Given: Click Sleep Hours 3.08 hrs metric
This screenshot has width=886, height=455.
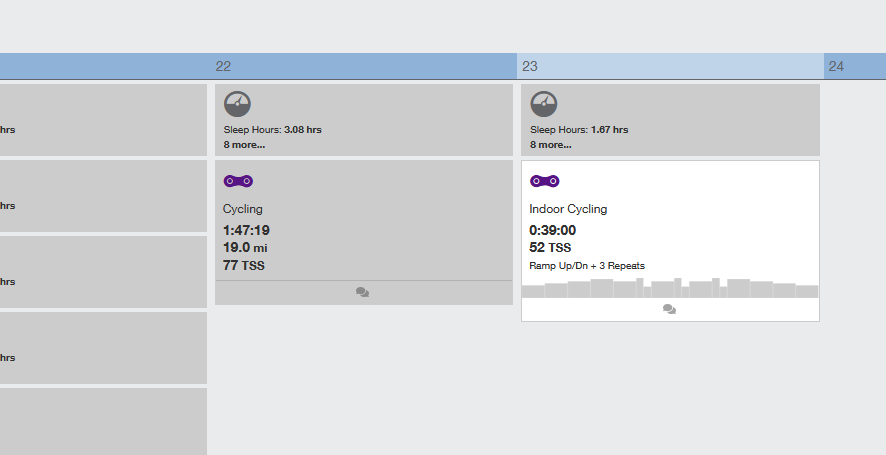Looking at the screenshot, I should 272,129.
